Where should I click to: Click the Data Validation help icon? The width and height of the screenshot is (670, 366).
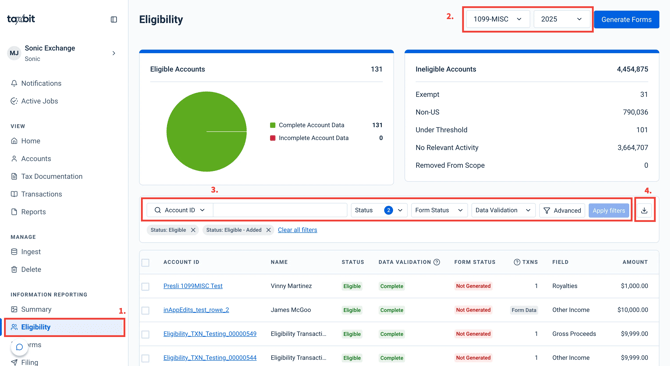coord(437,262)
